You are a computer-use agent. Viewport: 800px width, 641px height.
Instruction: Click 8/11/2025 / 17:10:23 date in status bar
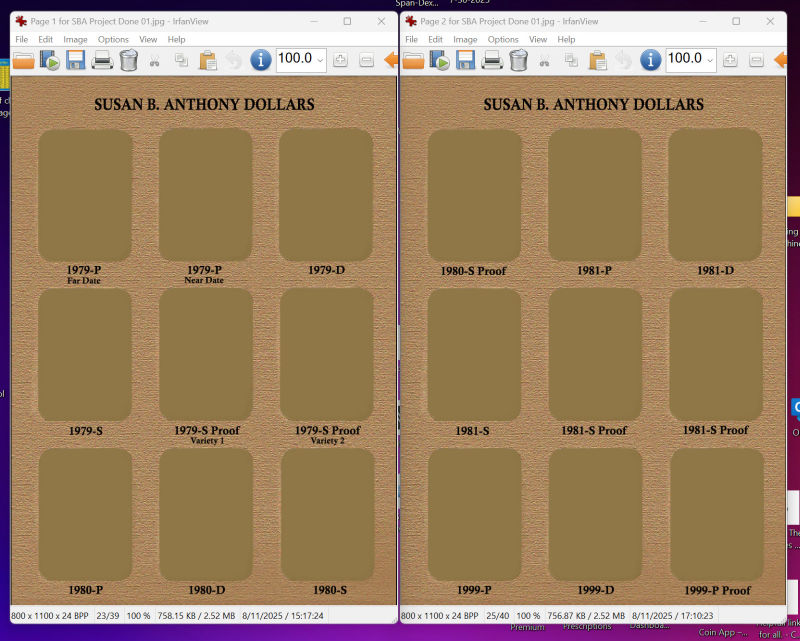tap(672, 616)
